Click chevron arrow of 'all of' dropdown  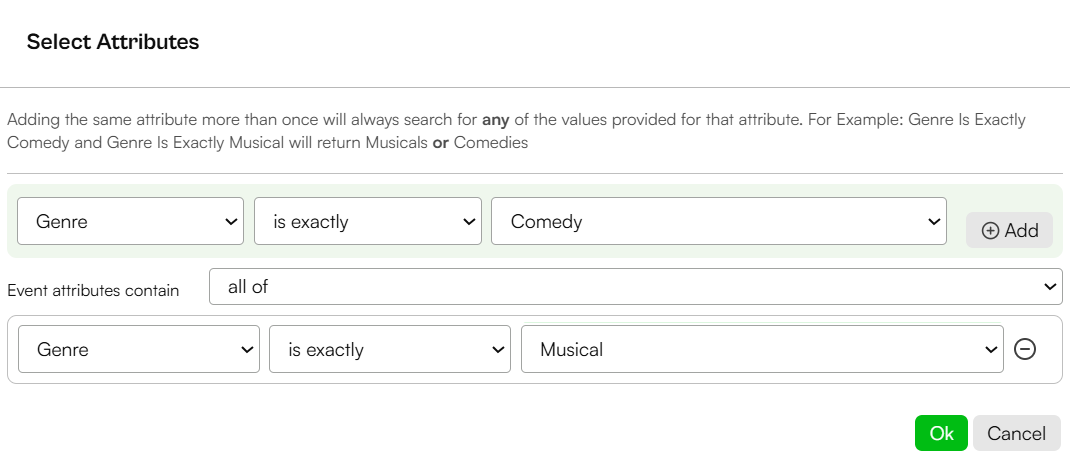pos(1050,287)
